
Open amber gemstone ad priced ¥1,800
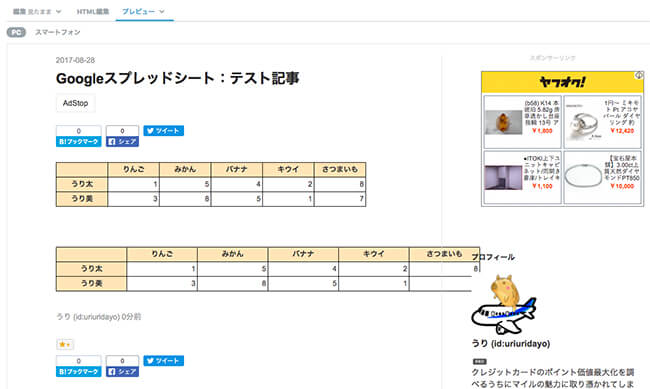click(x=522, y=122)
